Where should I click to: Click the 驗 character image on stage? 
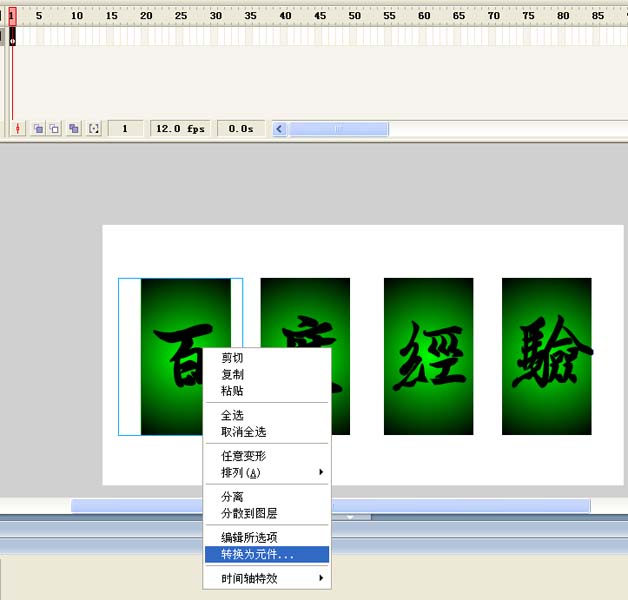pyautogui.click(x=546, y=356)
